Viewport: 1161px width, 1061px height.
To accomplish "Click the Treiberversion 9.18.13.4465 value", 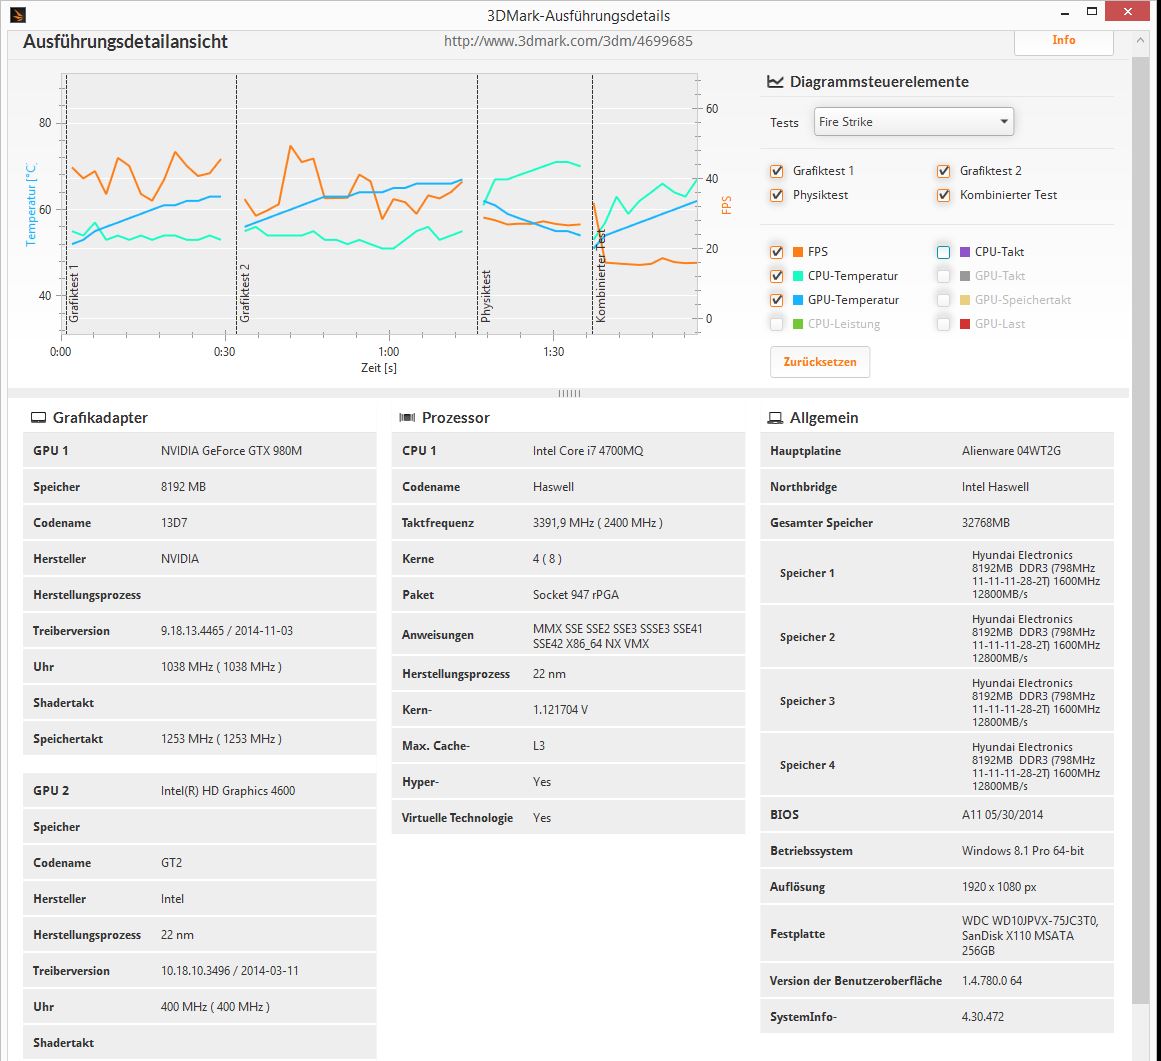I will tap(227, 631).
